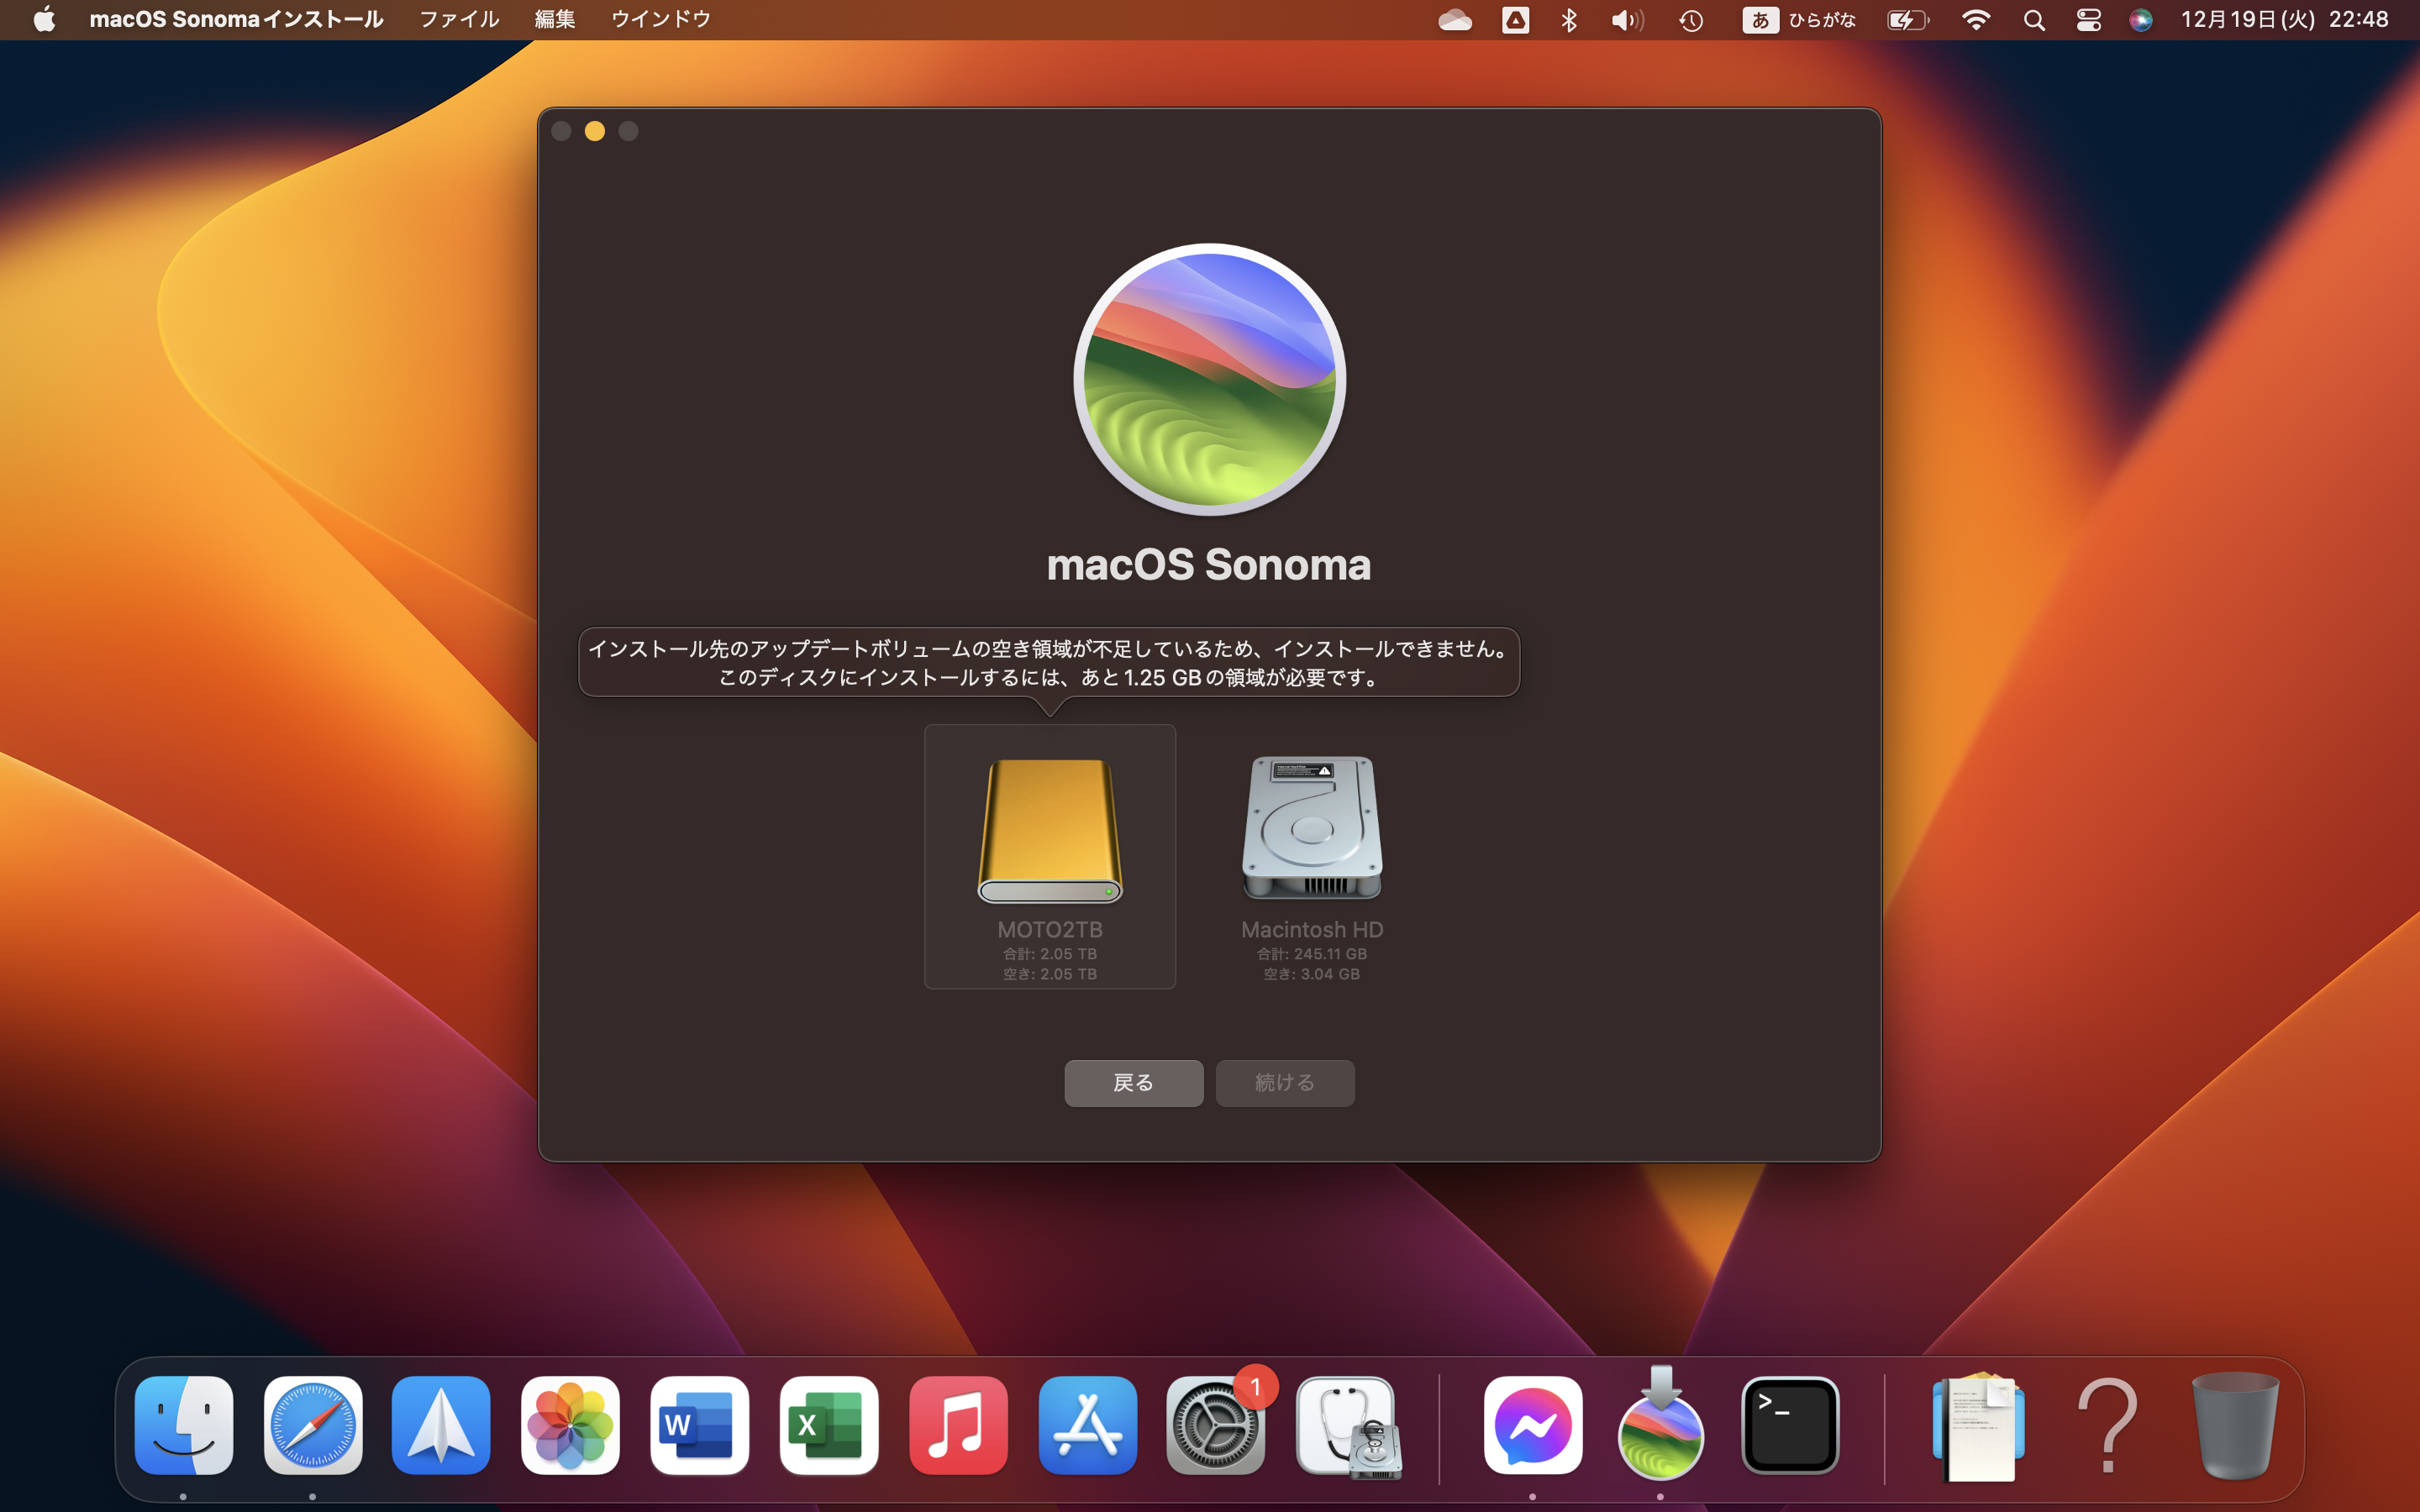This screenshot has width=2420, height=1512.
Task: Open Control Center in the menu bar
Action: tap(2088, 20)
